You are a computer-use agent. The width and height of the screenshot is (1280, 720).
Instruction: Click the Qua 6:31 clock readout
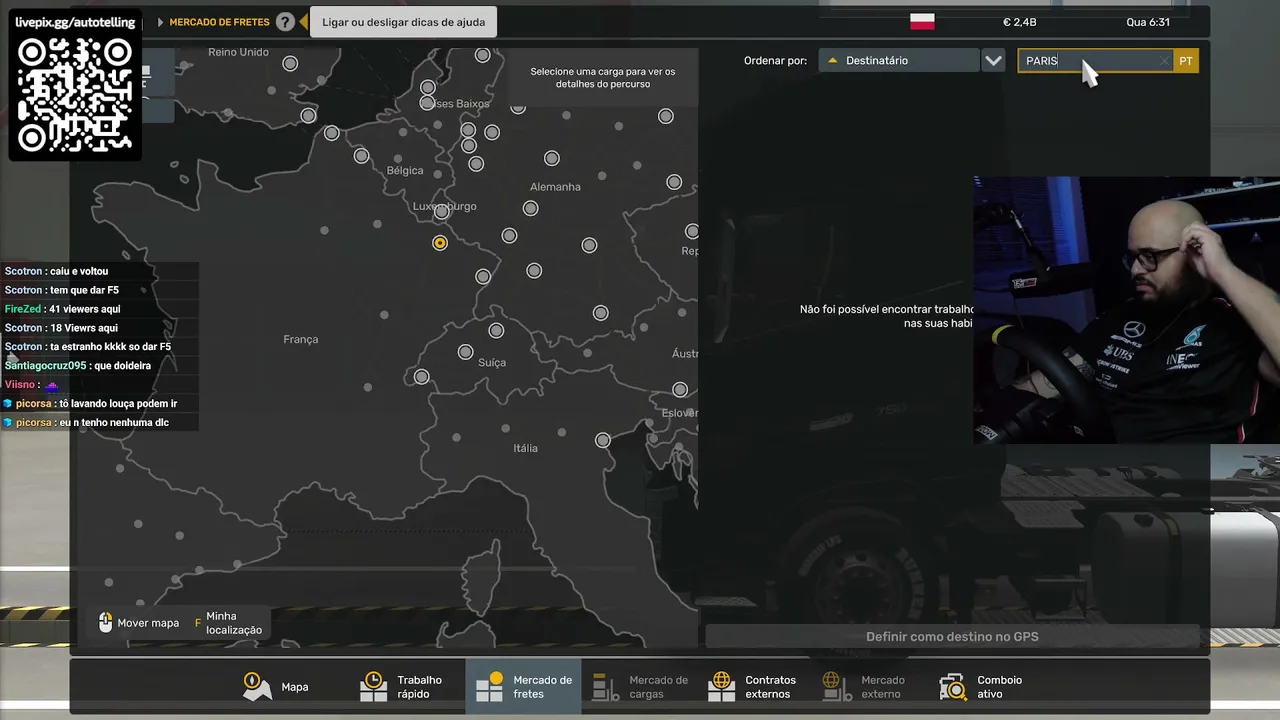point(1148,22)
